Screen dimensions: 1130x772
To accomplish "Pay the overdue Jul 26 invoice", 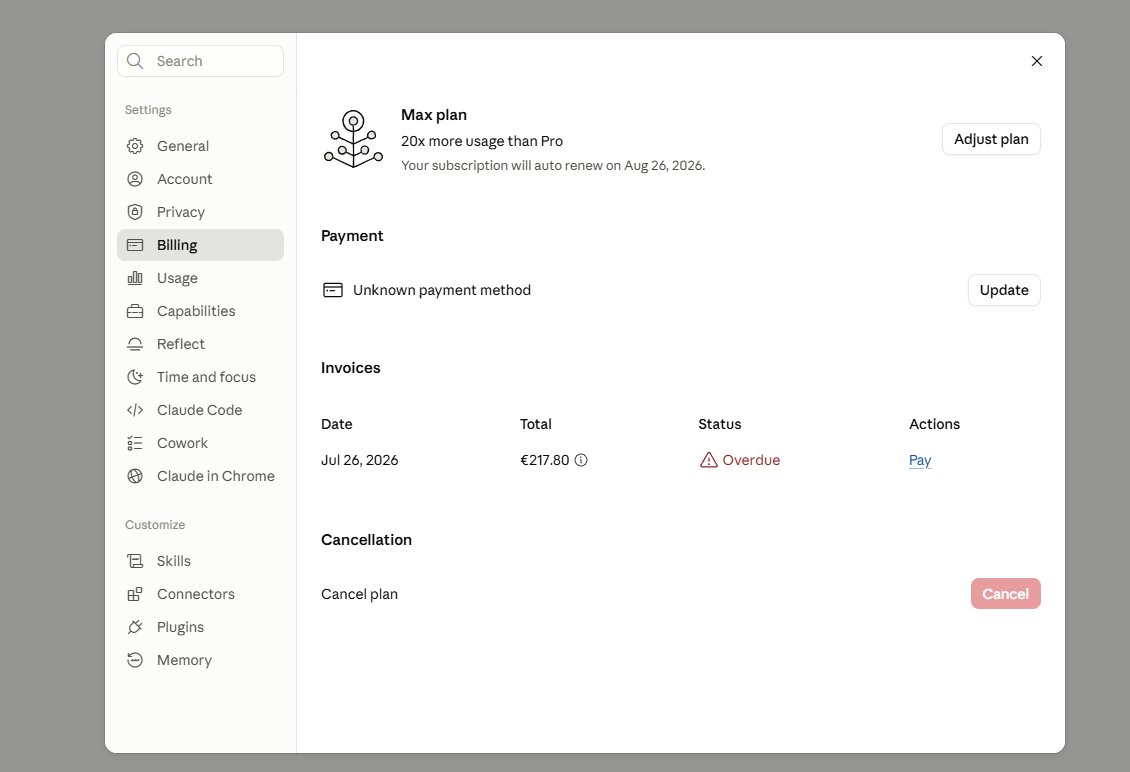I will [x=920, y=460].
